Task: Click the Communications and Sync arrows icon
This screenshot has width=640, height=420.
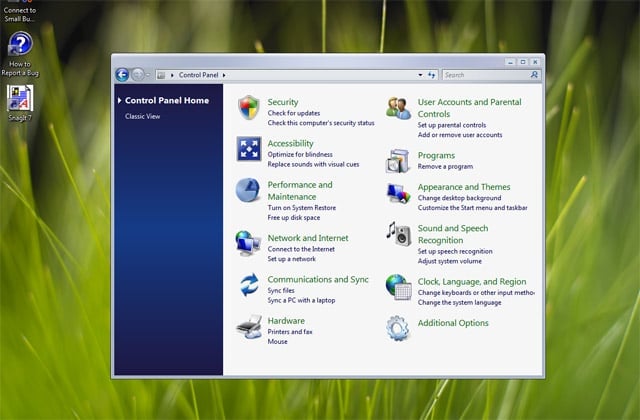Action: pos(249,284)
